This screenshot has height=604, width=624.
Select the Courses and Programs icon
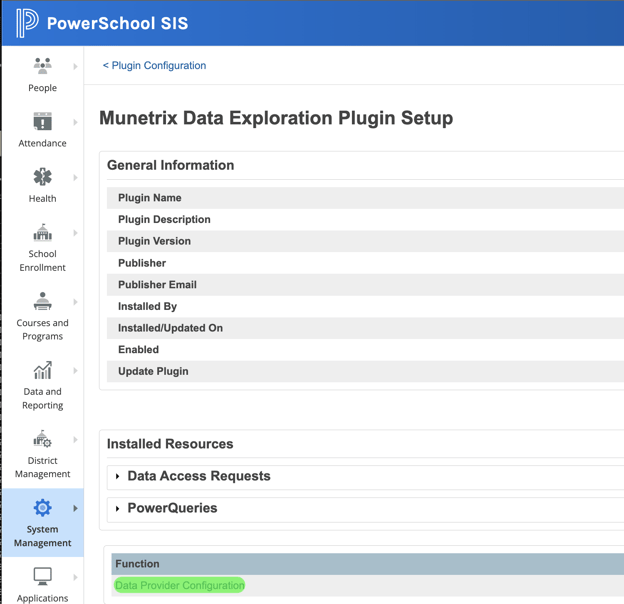coord(43,301)
